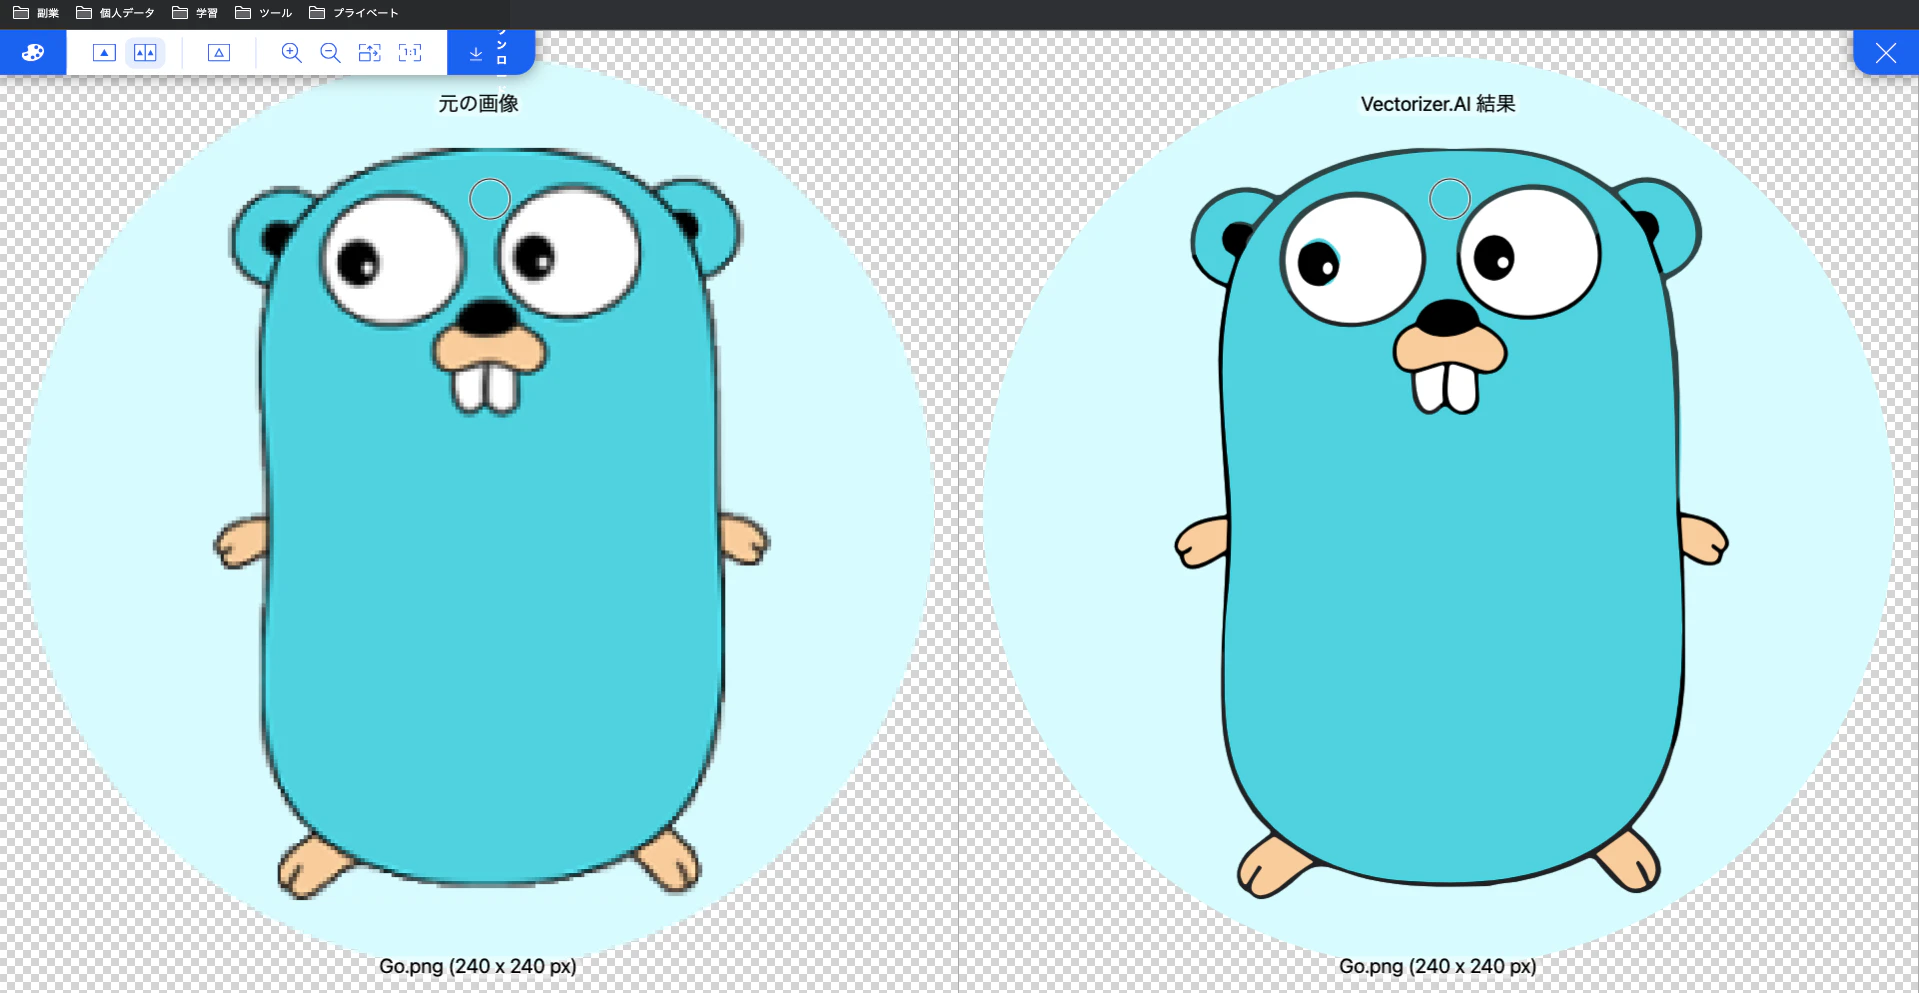The height and width of the screenshot is (993, 1919).
Task: Click the Vectorizer.AI 結果 label
Action: pos(1438,104)
